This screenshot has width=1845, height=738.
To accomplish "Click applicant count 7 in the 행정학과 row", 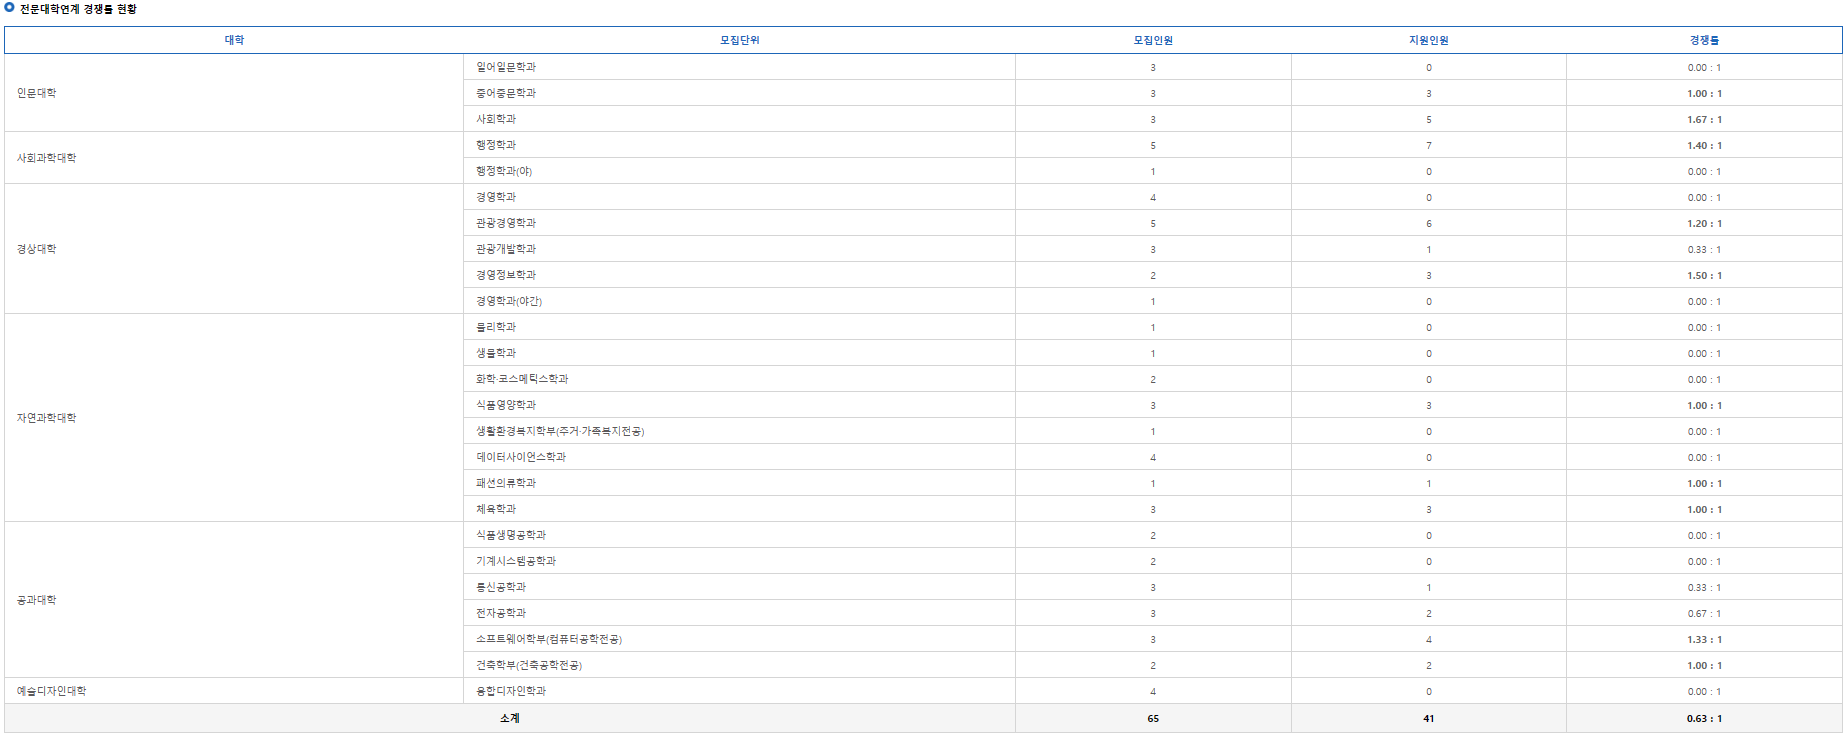I will point(1429,145).
